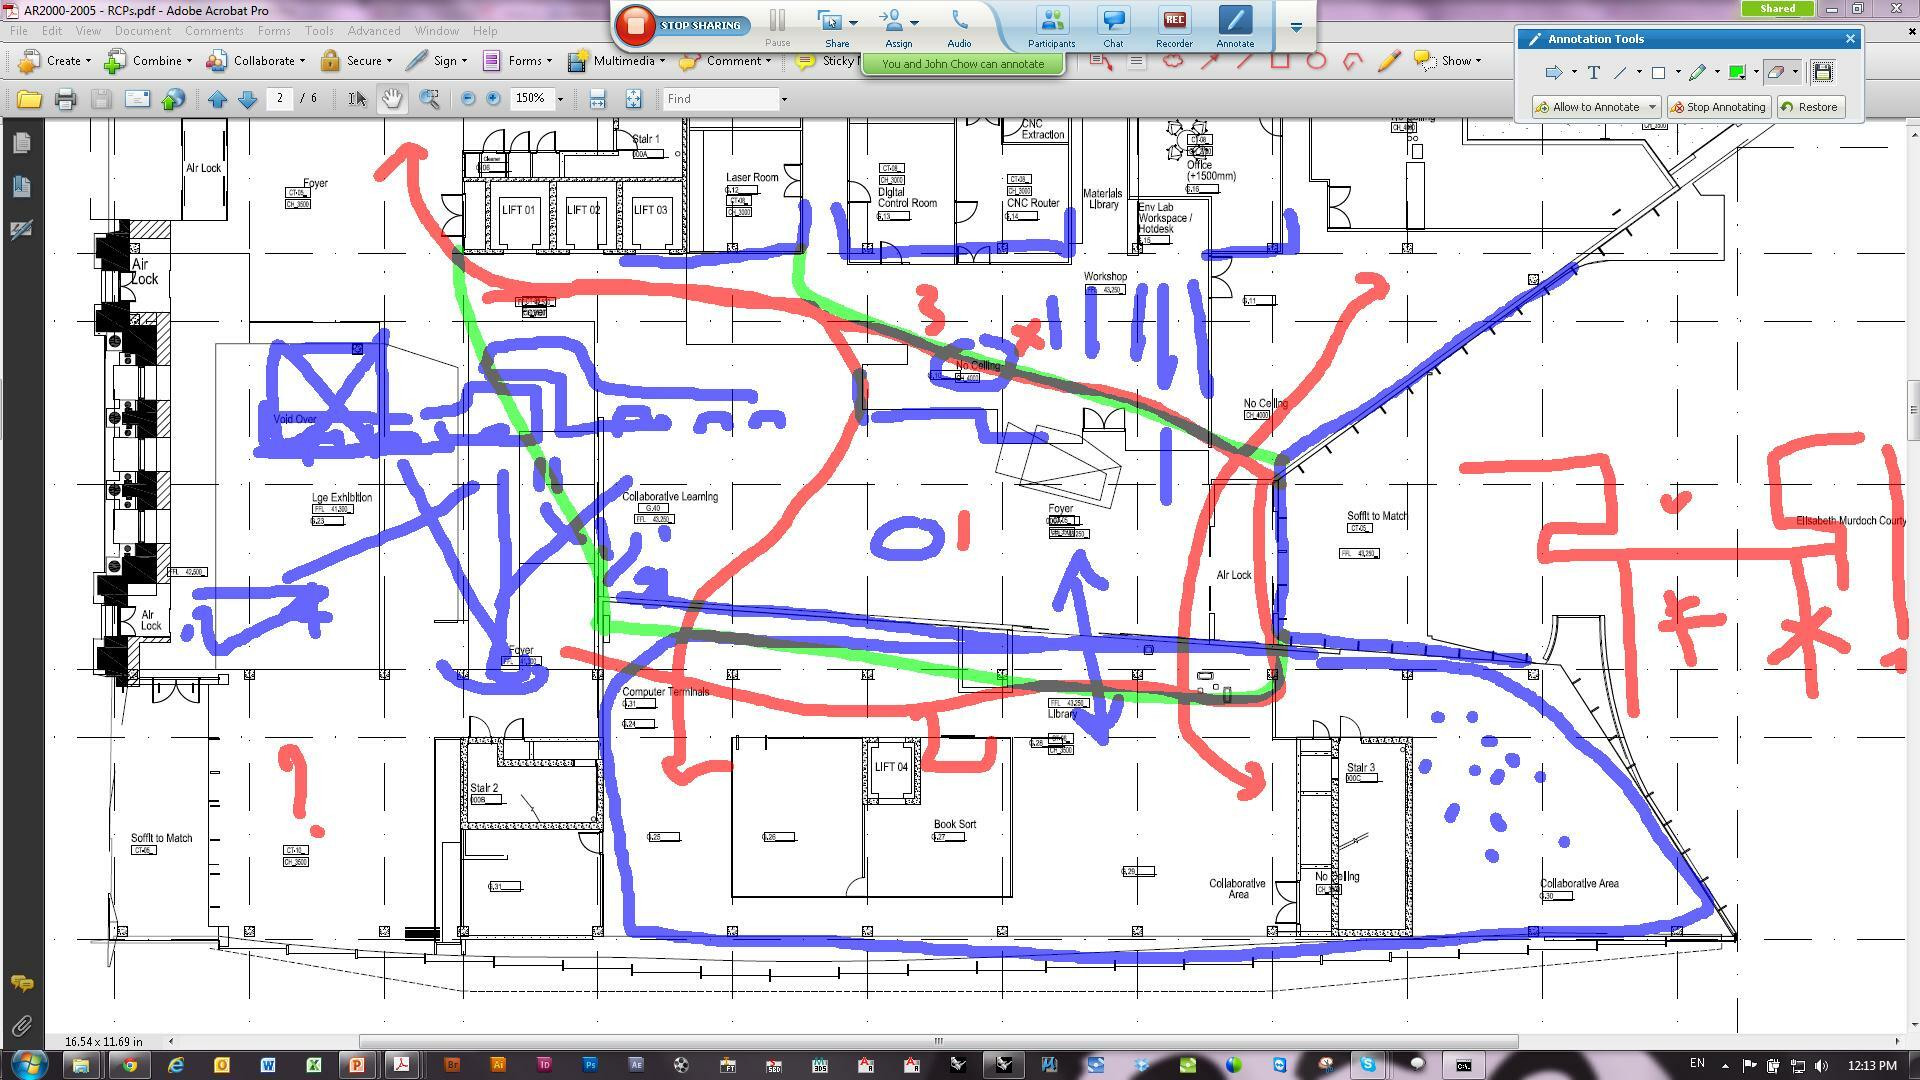Click the Stop Sharing button
This screenshot has height=1080, width=1920.
pos(682,25)
